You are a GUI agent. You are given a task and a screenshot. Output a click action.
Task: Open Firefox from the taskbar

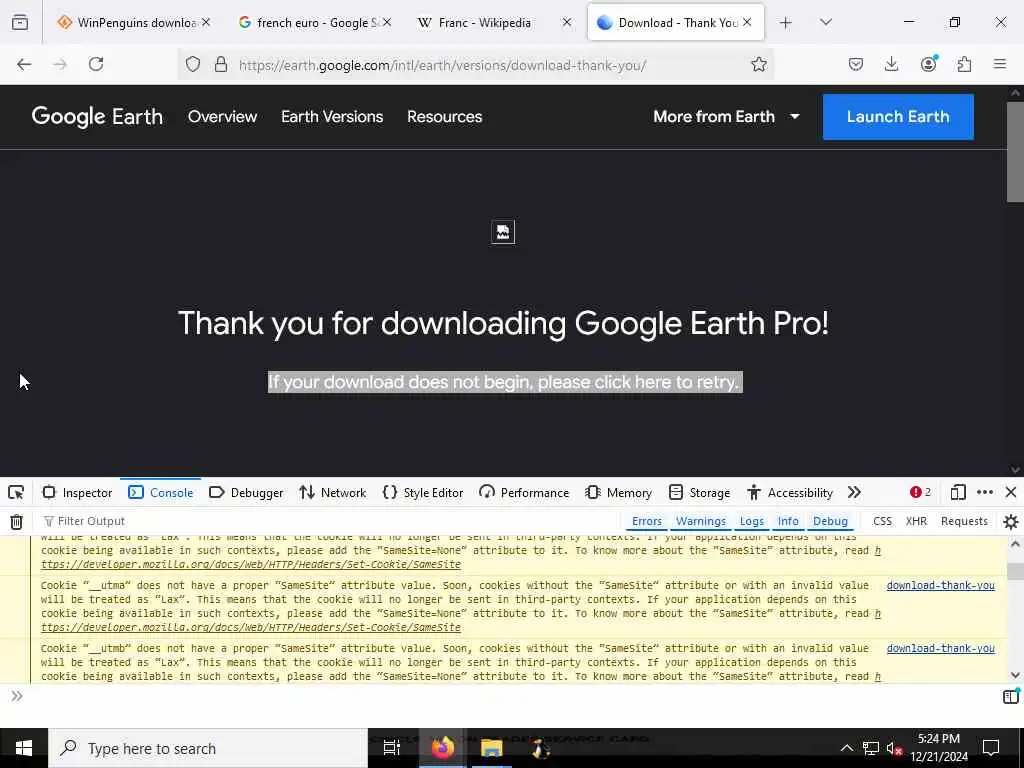click(442, 748)
